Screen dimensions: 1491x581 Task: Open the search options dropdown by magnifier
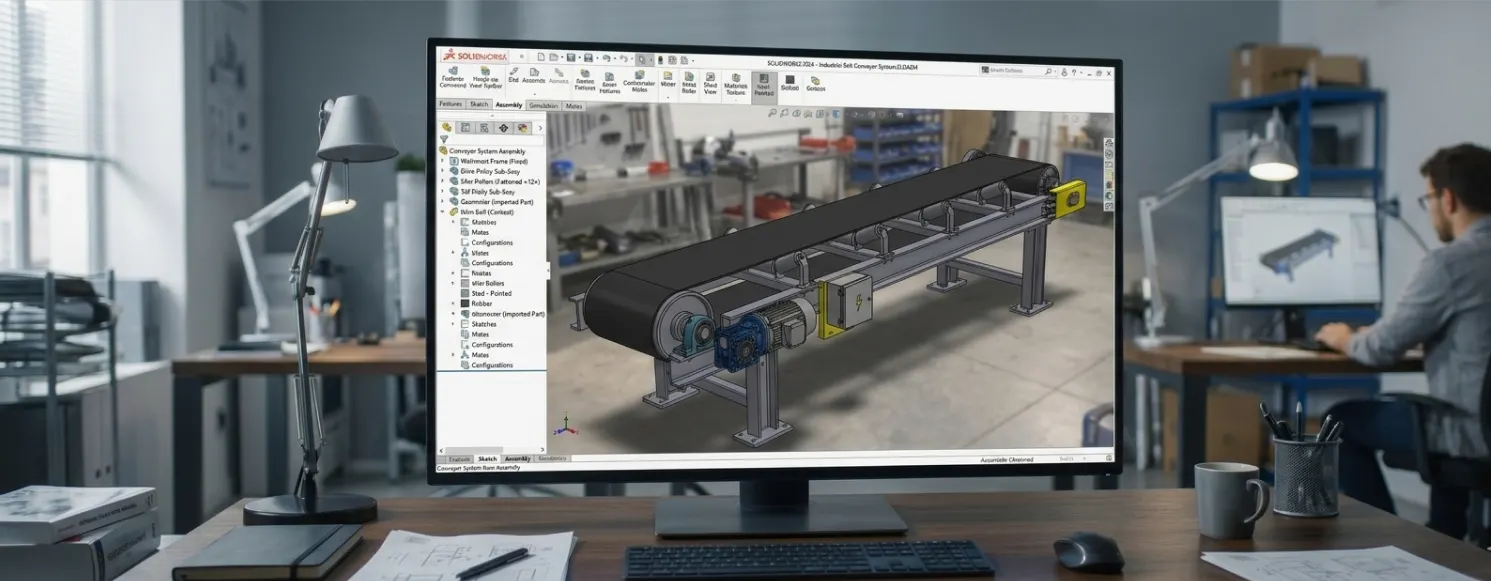[1055, 71]
